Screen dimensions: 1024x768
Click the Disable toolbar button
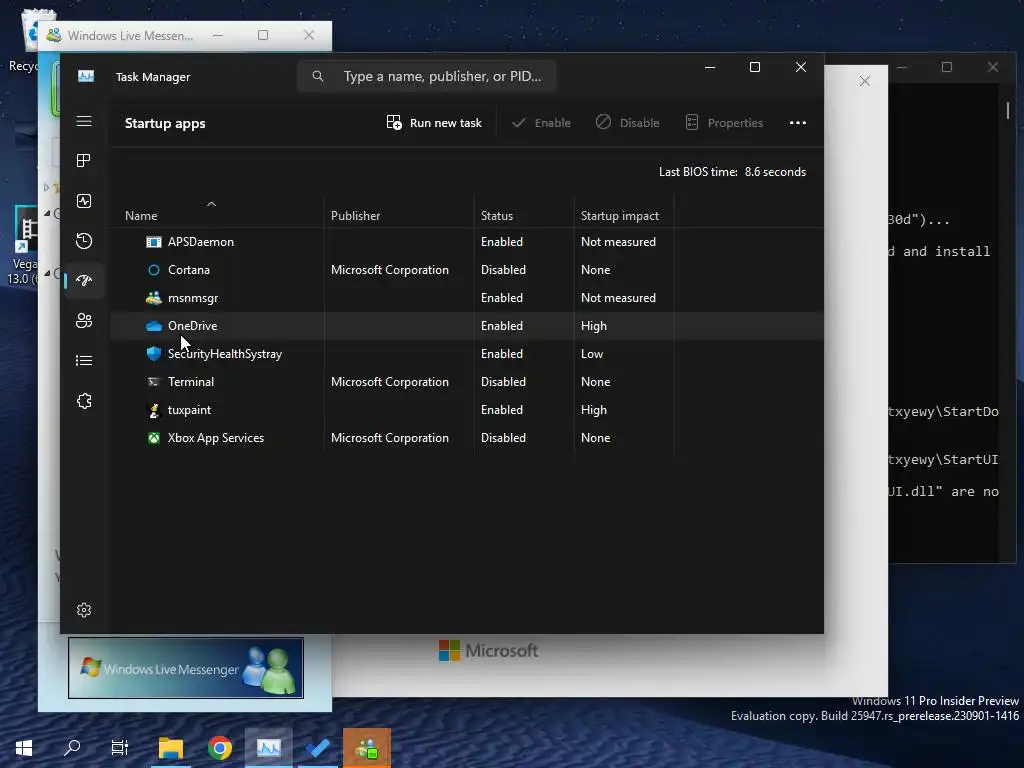[x=628, y=123]
